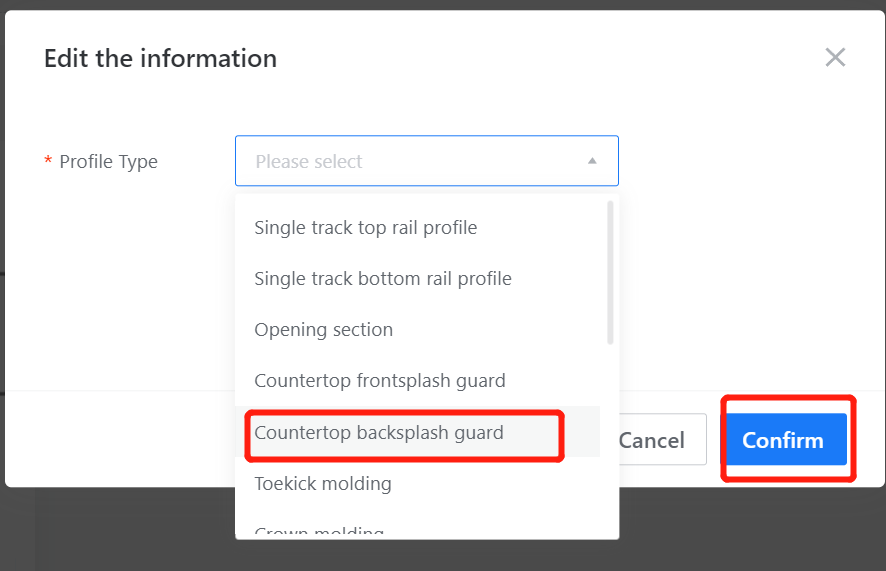
Task: Click the scrollbar track below the thumb
Action: [610, 440]
